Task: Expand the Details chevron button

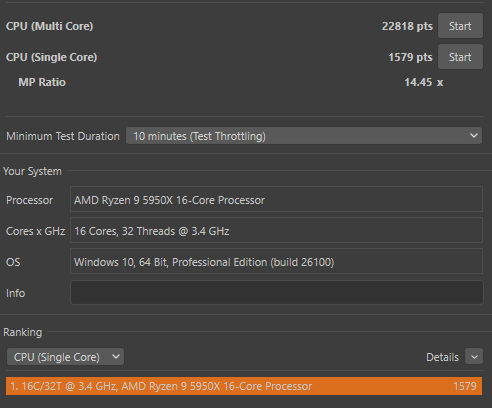Action: (x=474, y=357)
